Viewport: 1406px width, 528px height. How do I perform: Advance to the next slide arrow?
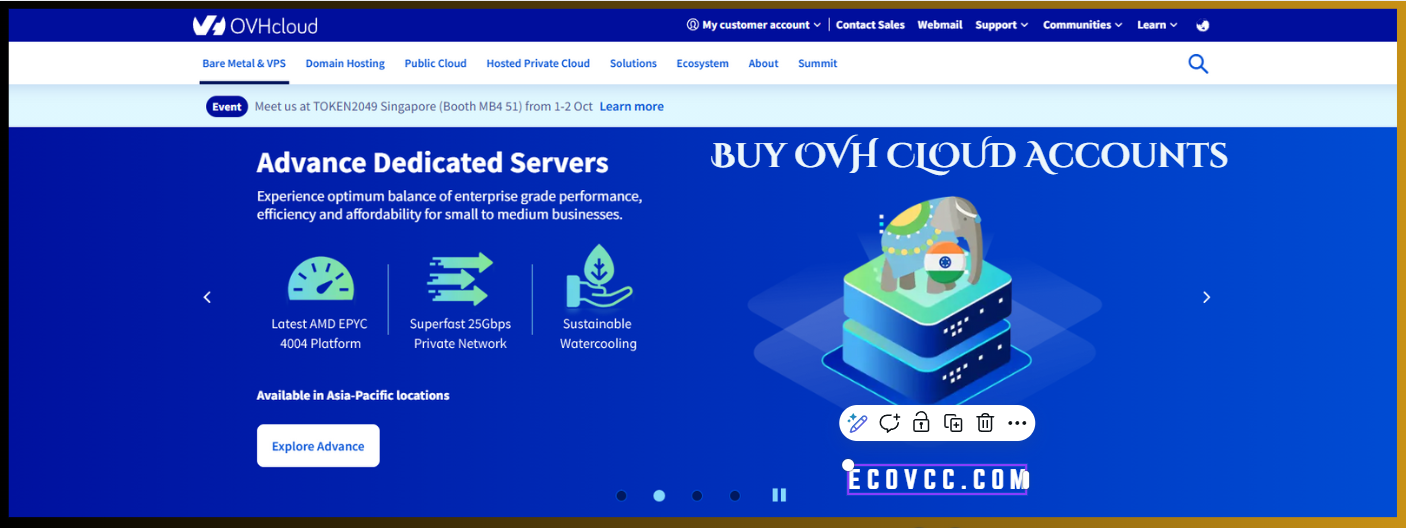[1206, 297]
